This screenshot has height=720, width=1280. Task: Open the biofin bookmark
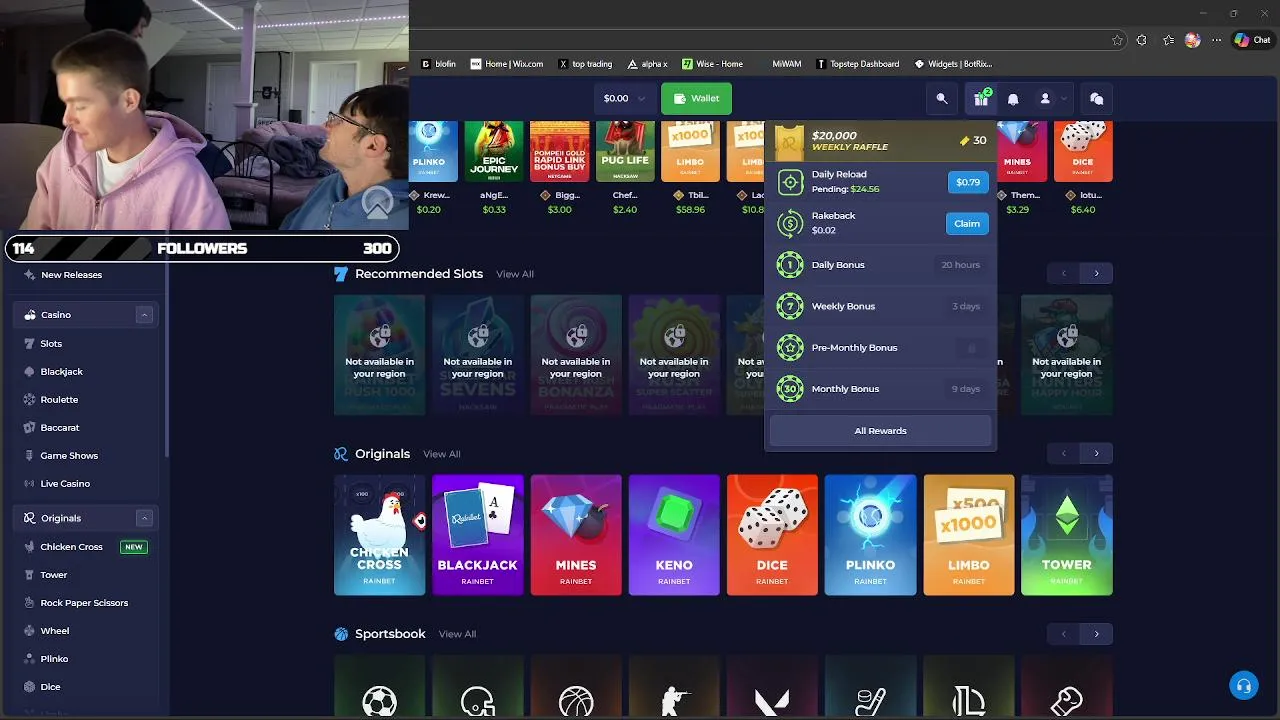point(438,64)
